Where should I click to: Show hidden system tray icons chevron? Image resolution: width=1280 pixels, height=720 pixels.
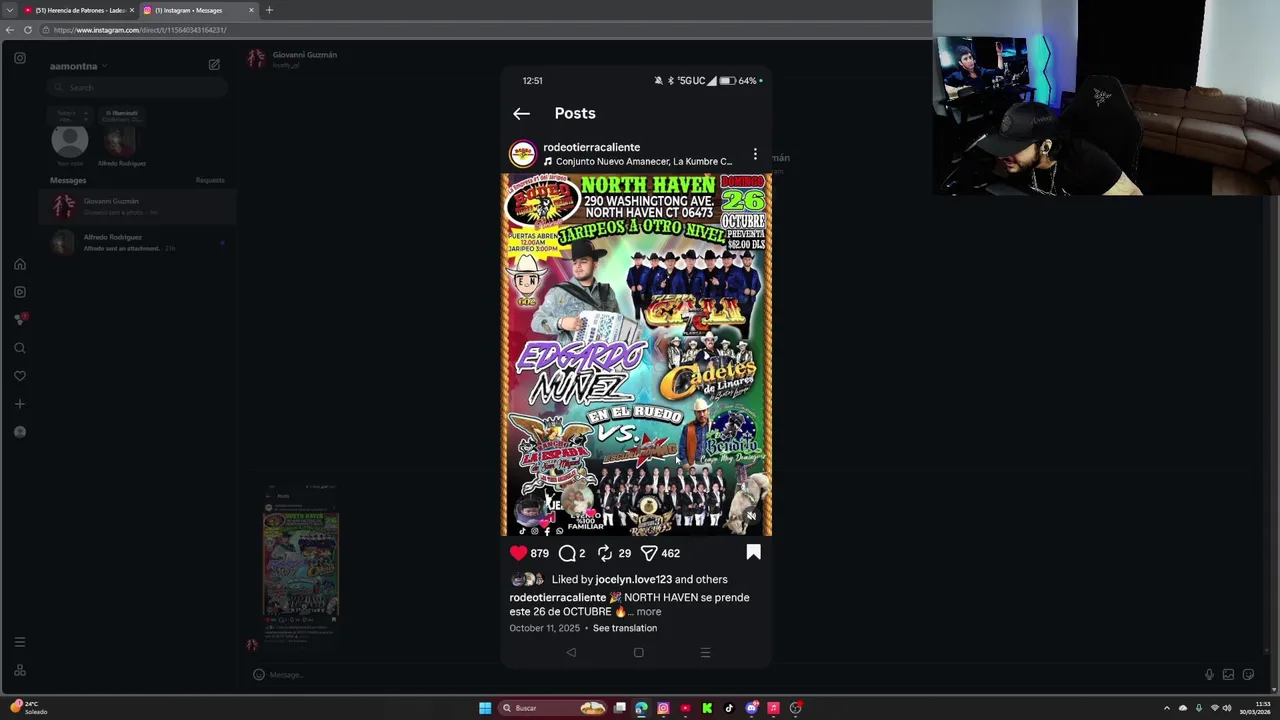[x=1166, y=708]
